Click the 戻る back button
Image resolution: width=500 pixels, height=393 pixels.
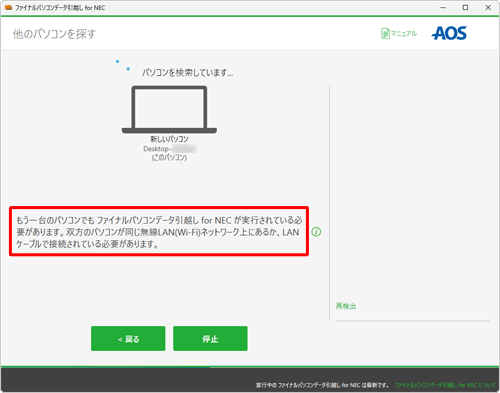pyautogui.click(x=128, y=339)
